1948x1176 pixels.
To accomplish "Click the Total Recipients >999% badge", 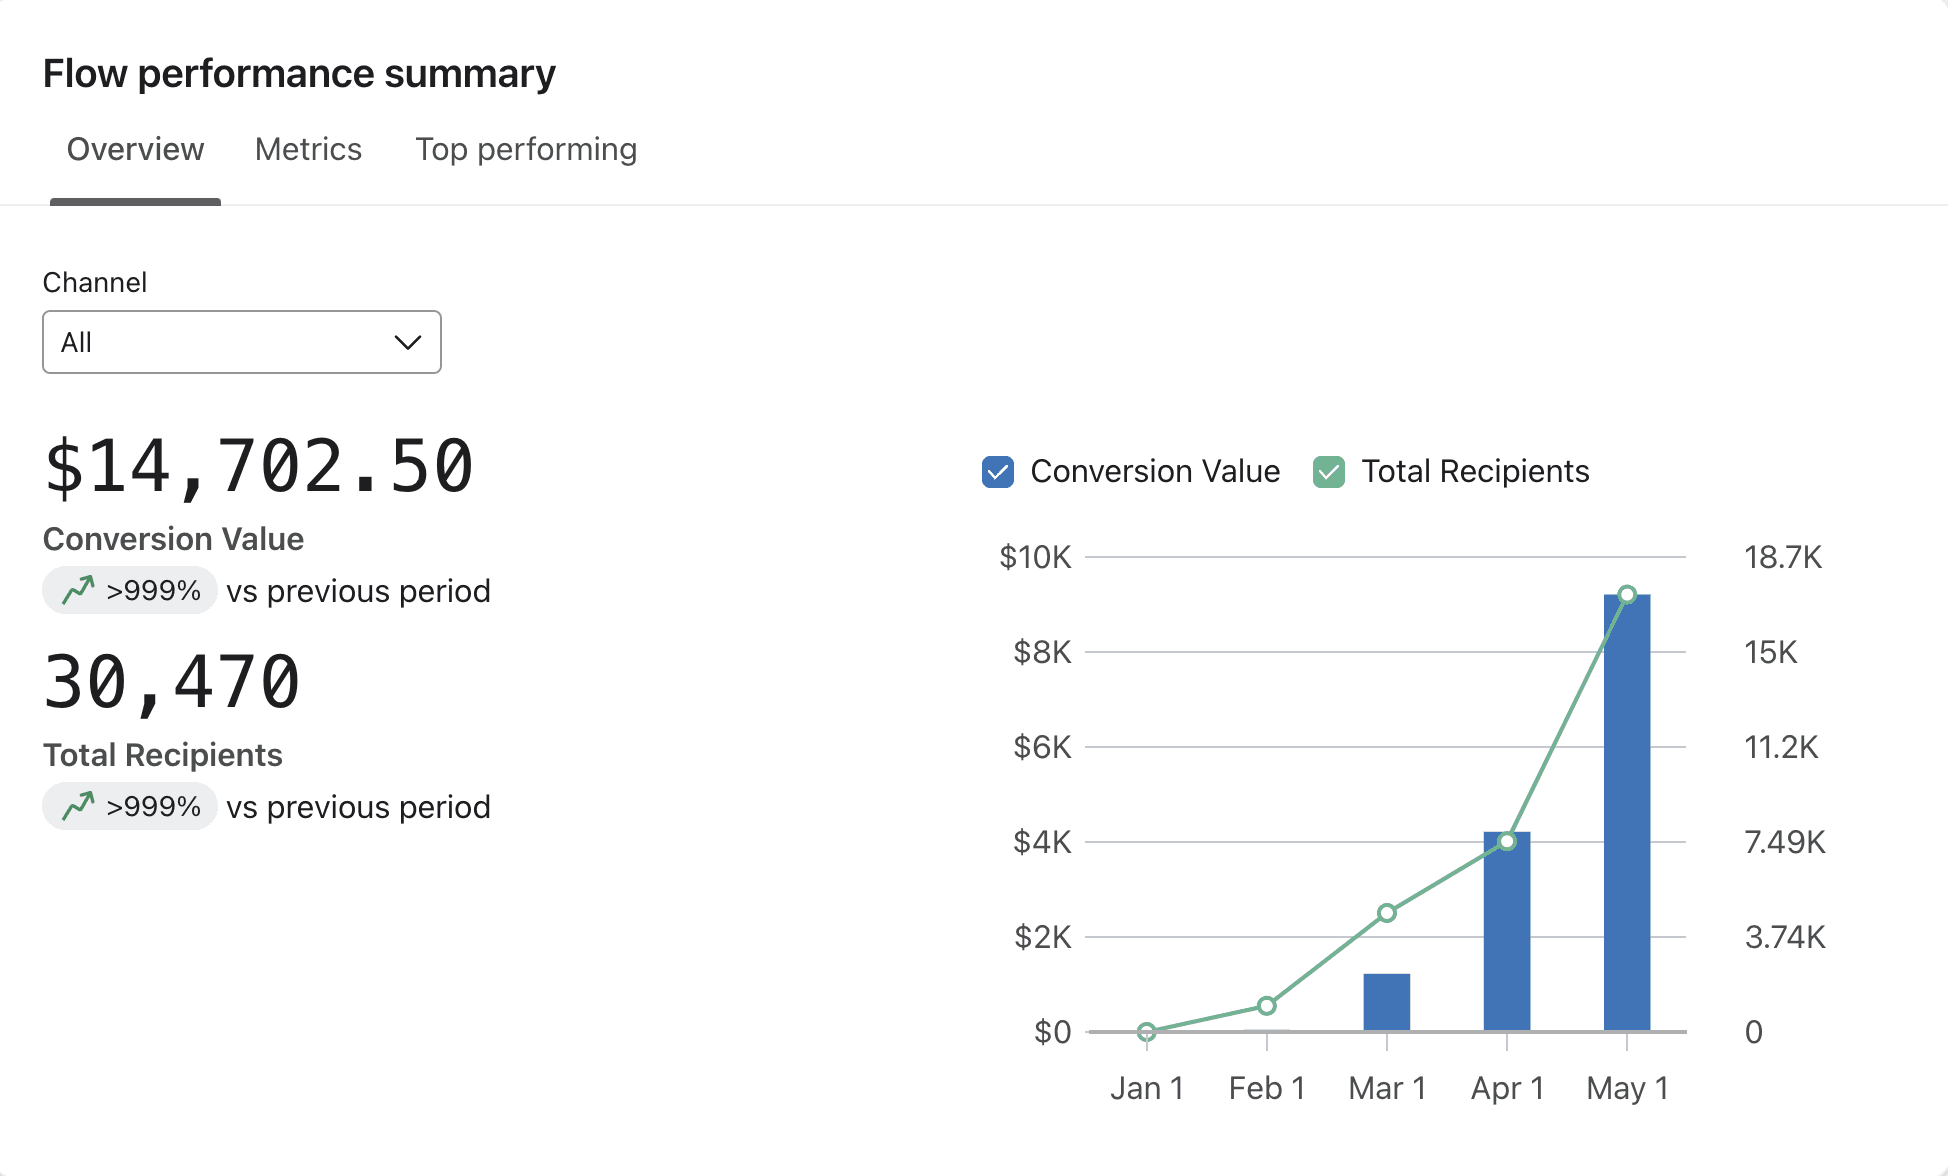I will 130,806.
